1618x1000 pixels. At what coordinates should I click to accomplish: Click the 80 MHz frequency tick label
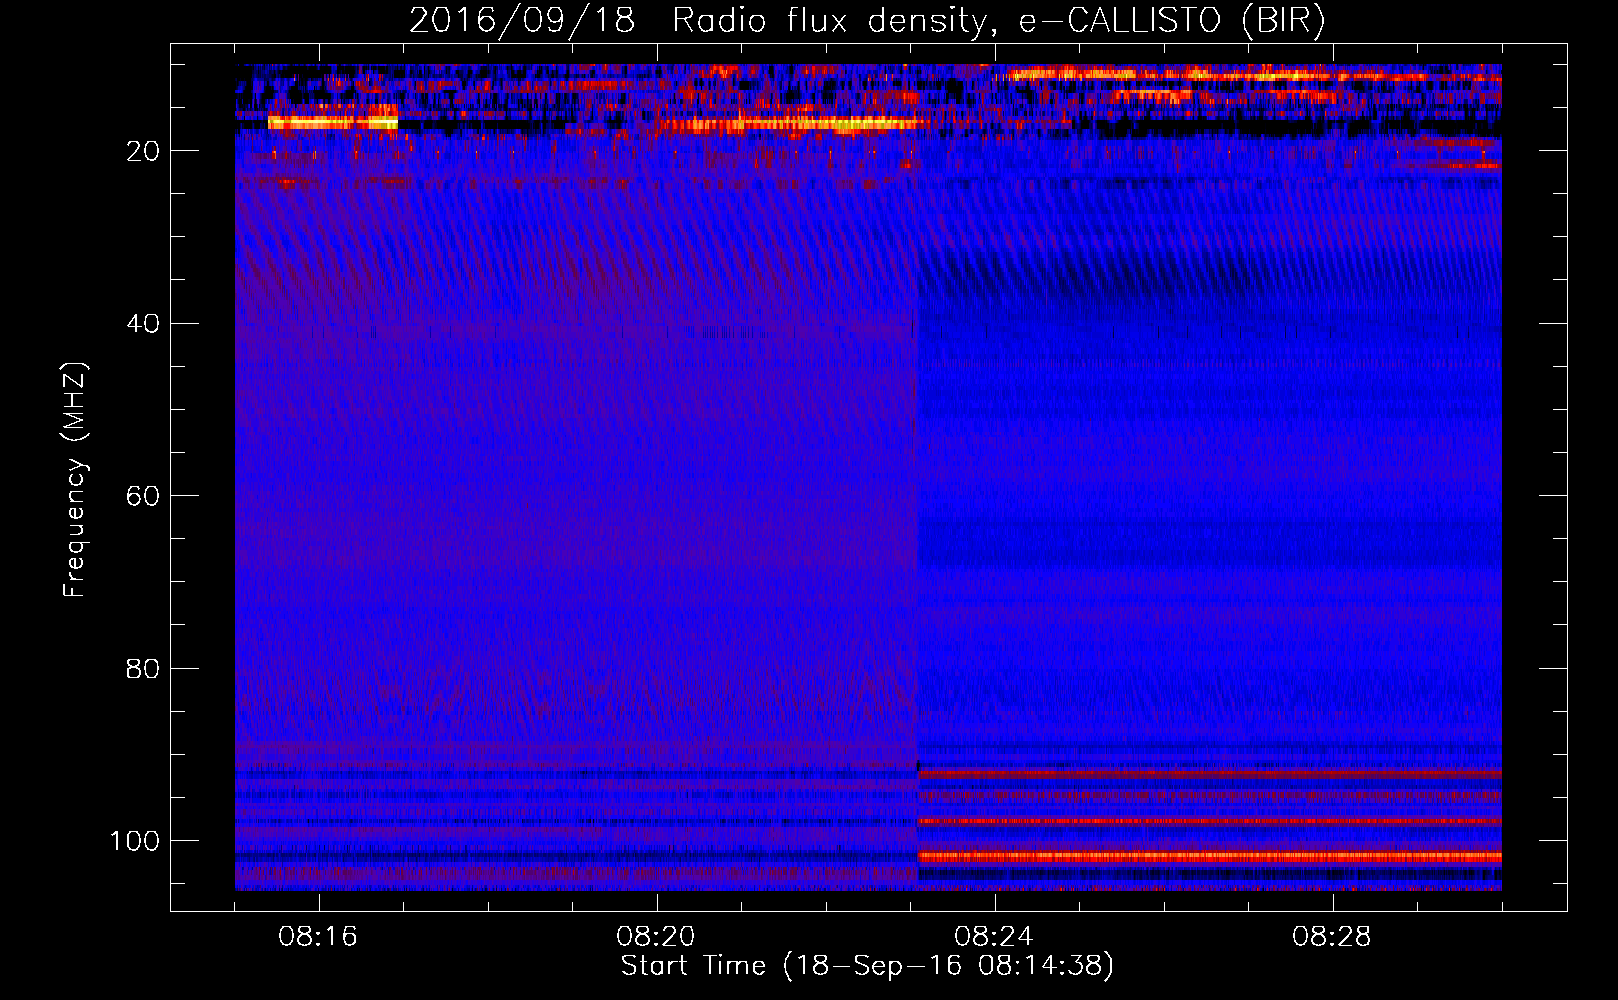point(143,669)
